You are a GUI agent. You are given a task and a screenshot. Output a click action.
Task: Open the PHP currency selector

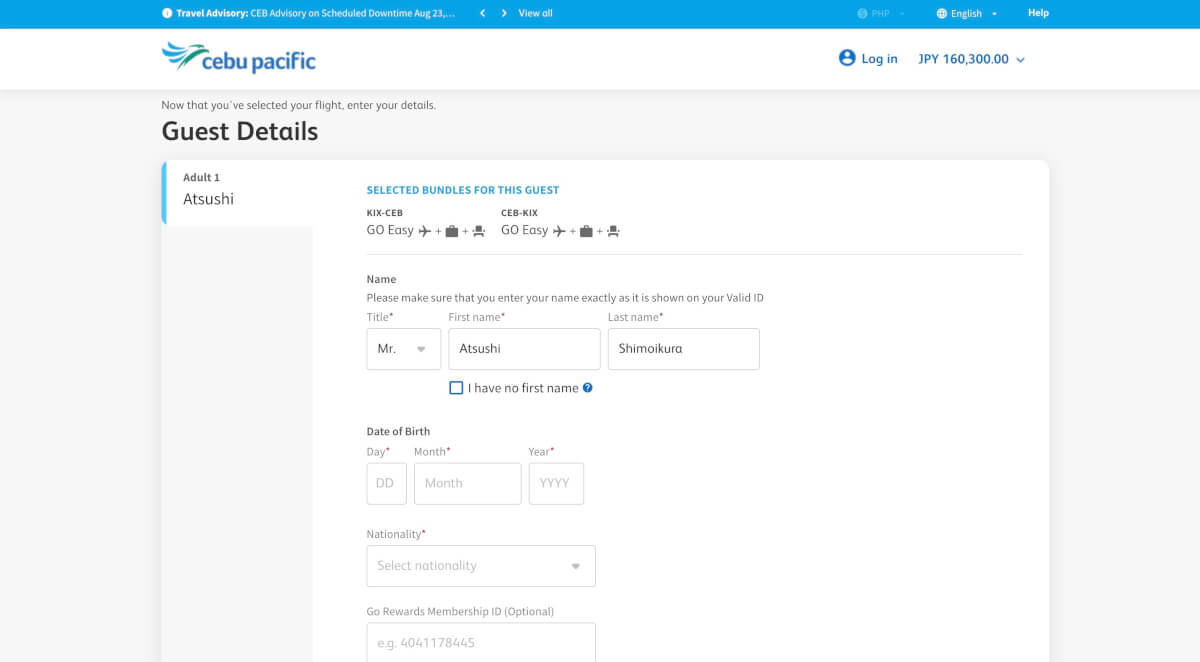pos(881,14)
